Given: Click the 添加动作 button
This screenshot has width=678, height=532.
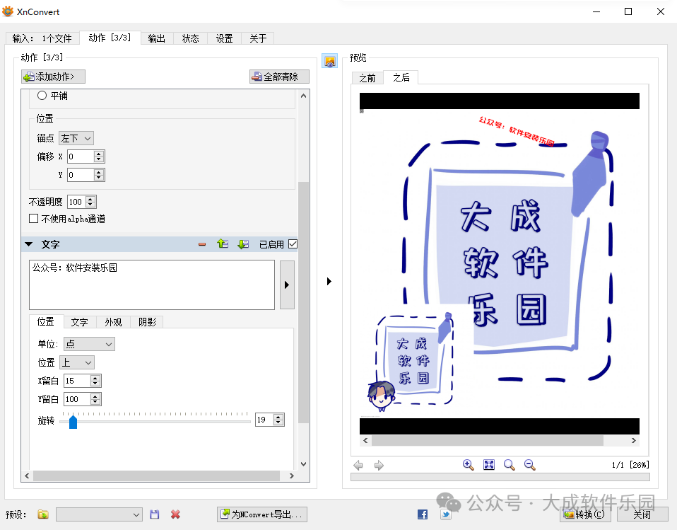Looking at the screenshot, I should pyautogui.click(x=54, y=76).
